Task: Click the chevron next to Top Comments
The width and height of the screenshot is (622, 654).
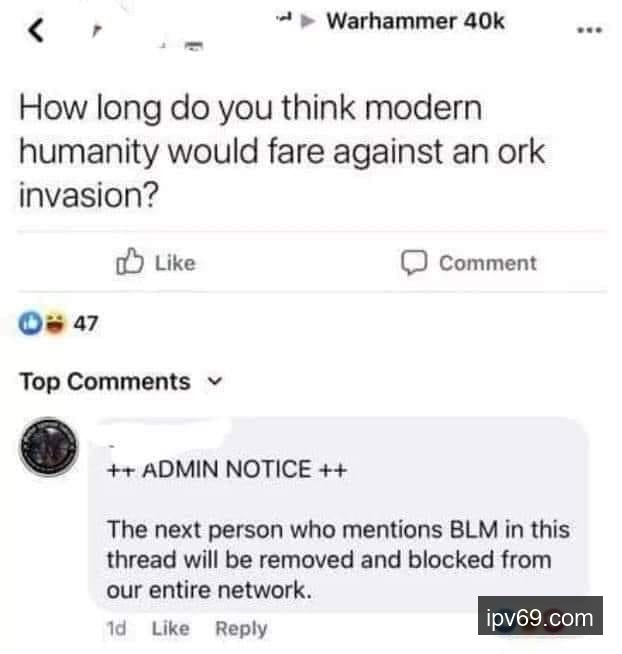Action: 215,381
